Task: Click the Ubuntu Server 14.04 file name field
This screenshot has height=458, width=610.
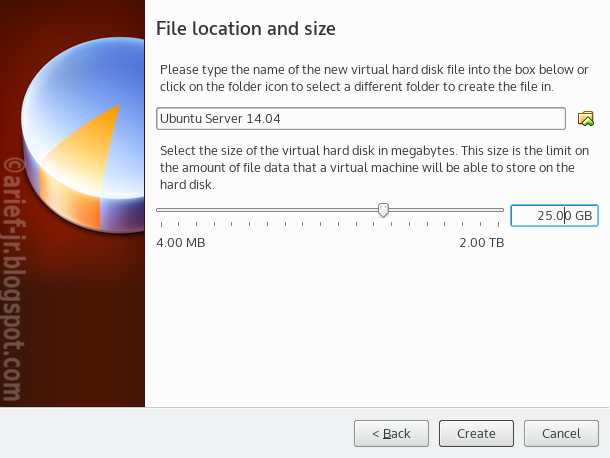Action: click(x=360, y=119)
